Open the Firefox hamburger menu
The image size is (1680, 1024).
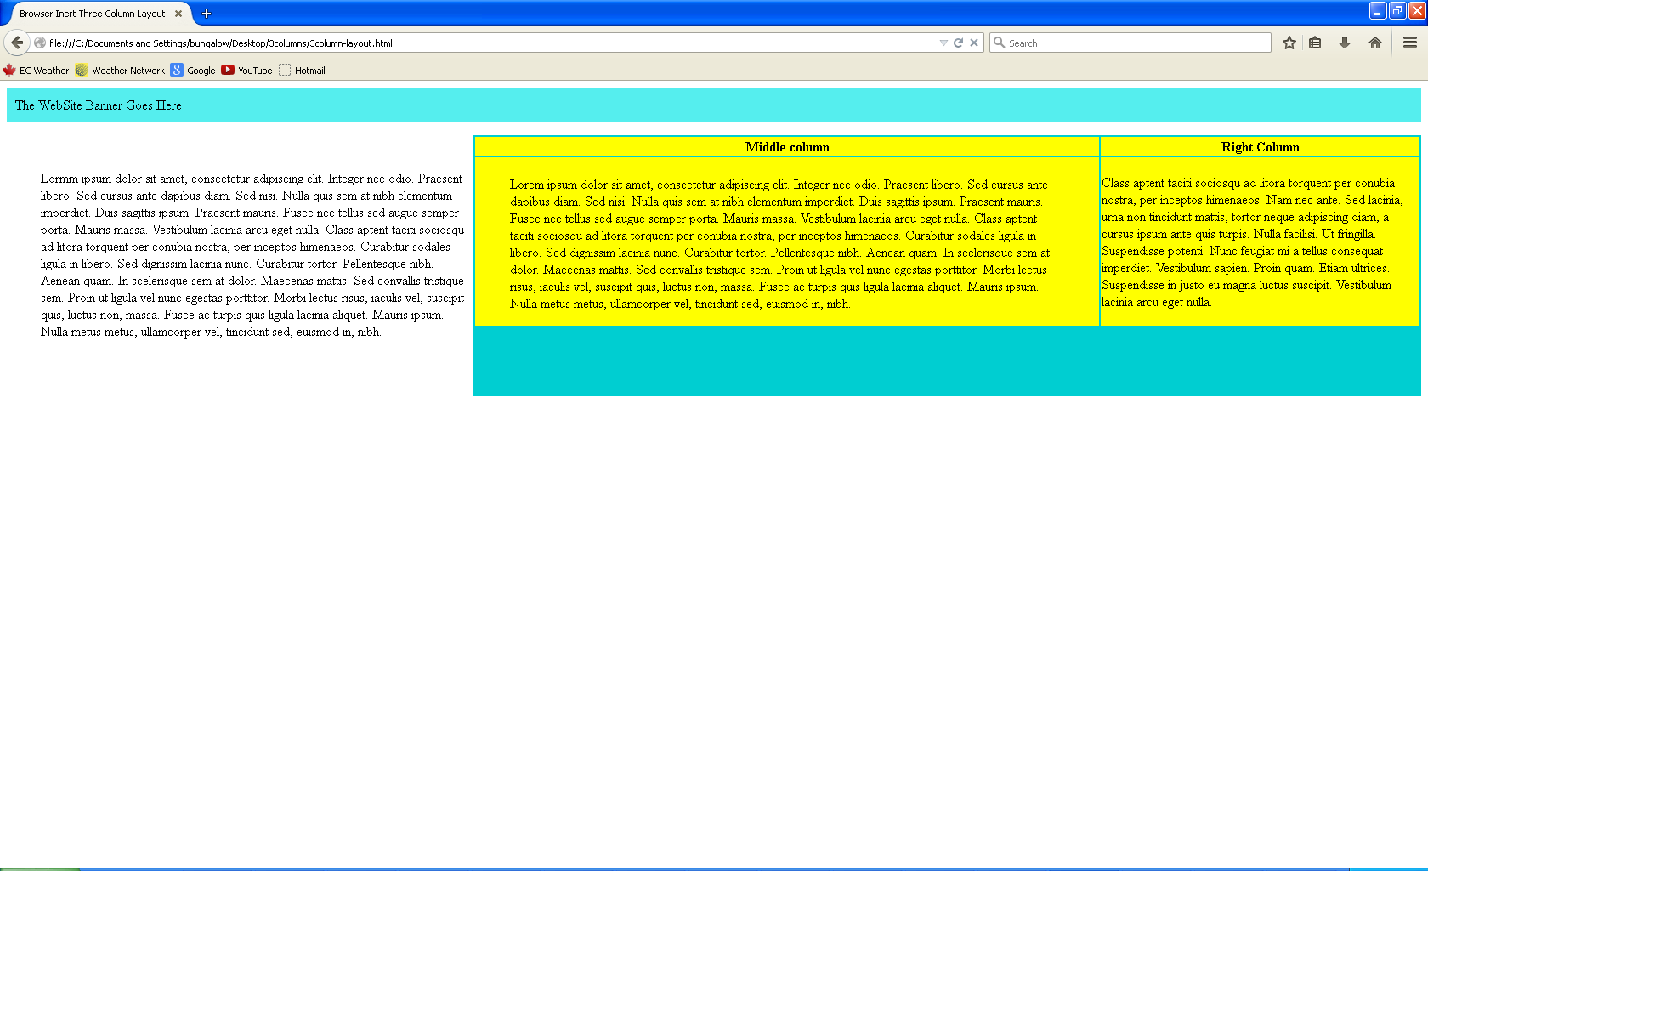(1410, 43)
